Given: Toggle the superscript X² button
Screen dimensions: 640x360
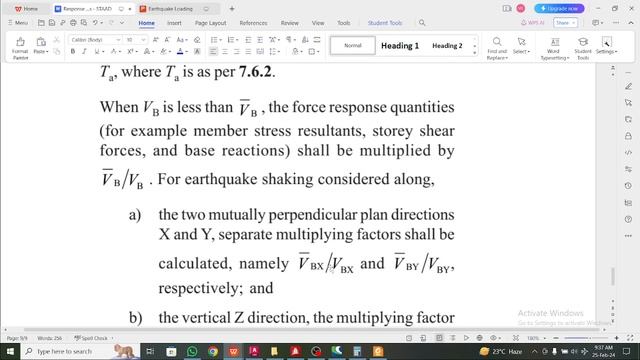Looking at the screenshot, I should [x=130, y=51].
